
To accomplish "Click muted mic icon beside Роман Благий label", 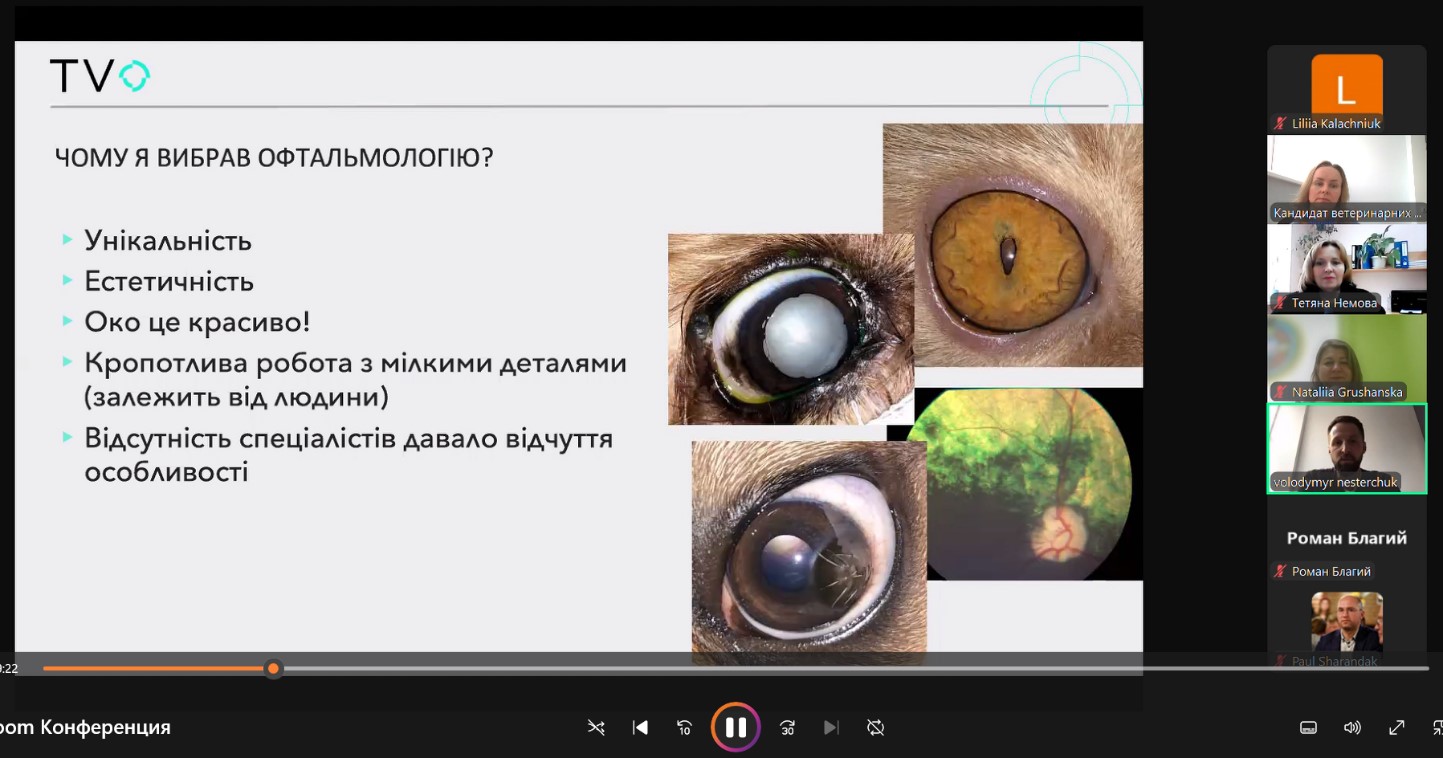I will [1279, 571].
